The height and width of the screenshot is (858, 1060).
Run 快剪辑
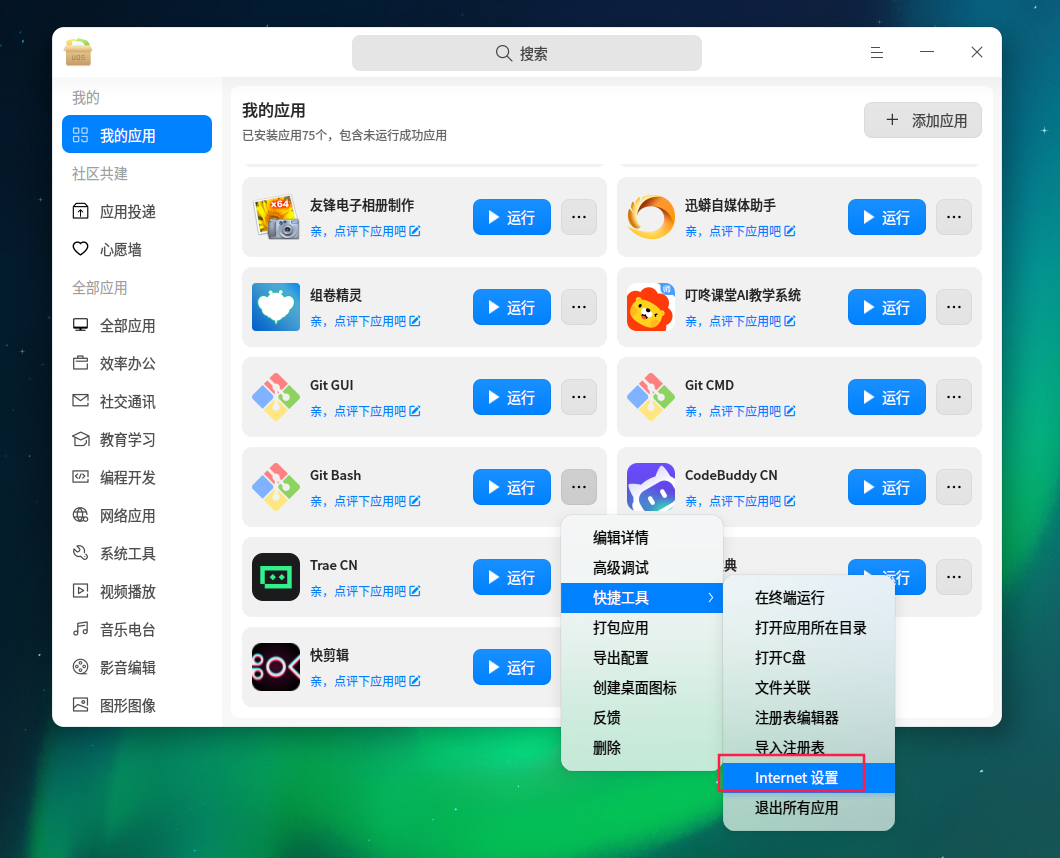pos(512,667)
